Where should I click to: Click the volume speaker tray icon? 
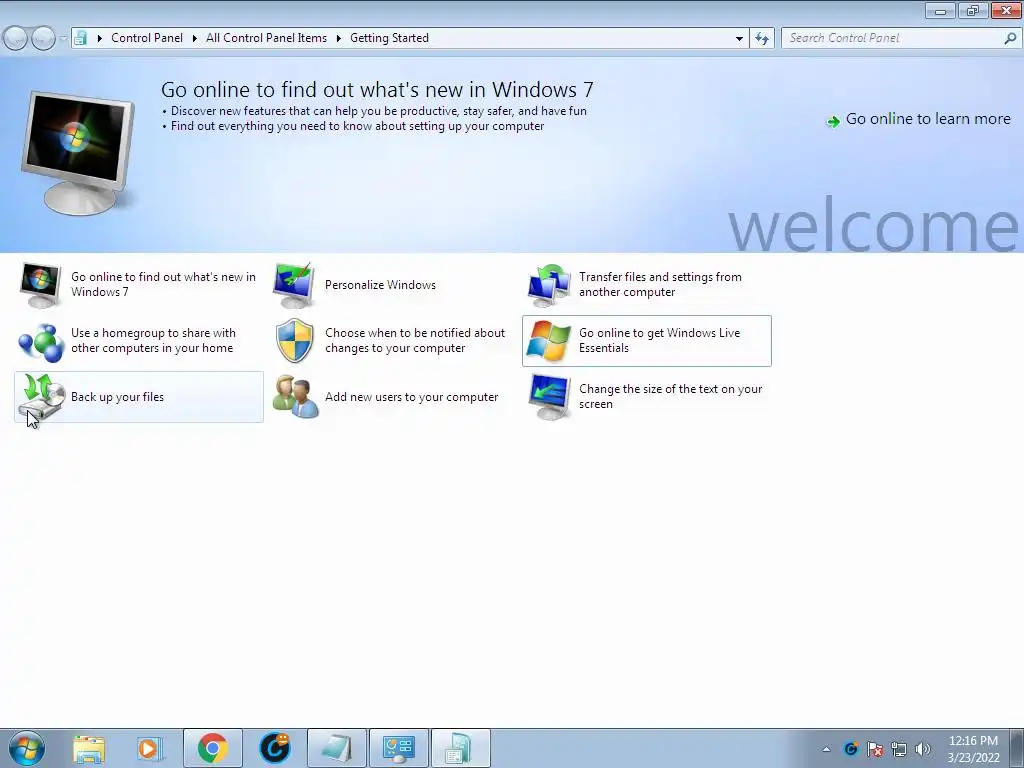click(x=923, y=749)
